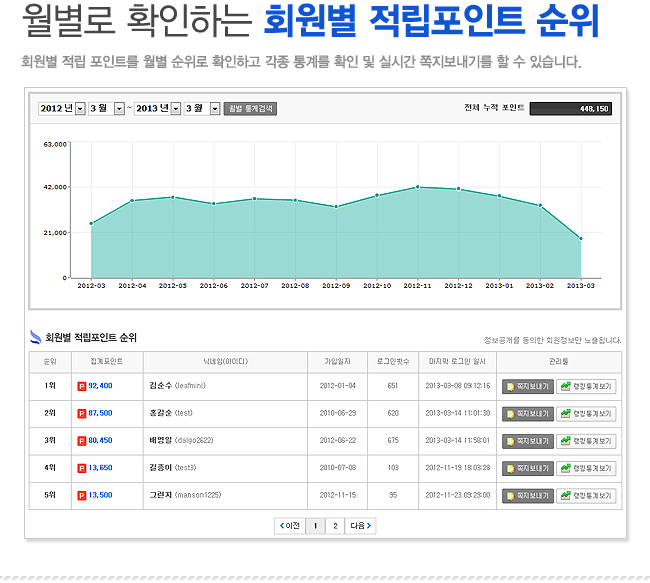Select page 1 in pagination
This screenshot has width=650, height=583.
pos(315,526)
